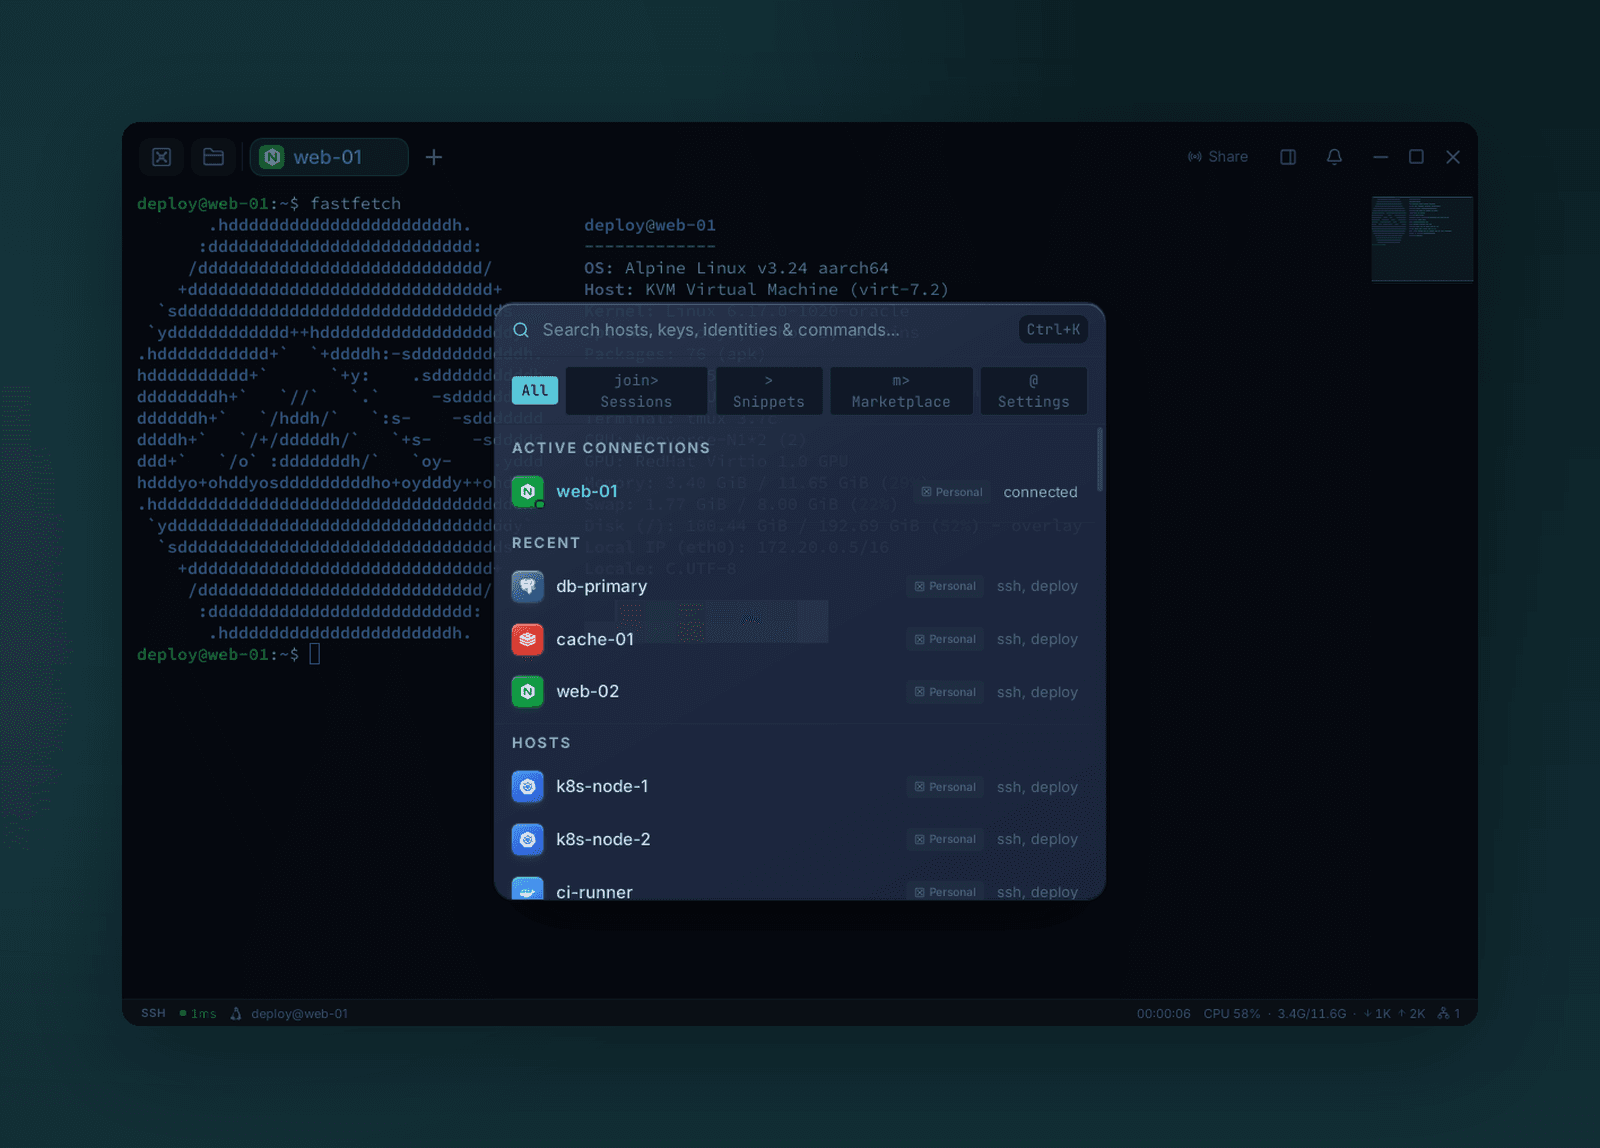Click deploy@web-01 in the status bar

tap(299, 1013)
